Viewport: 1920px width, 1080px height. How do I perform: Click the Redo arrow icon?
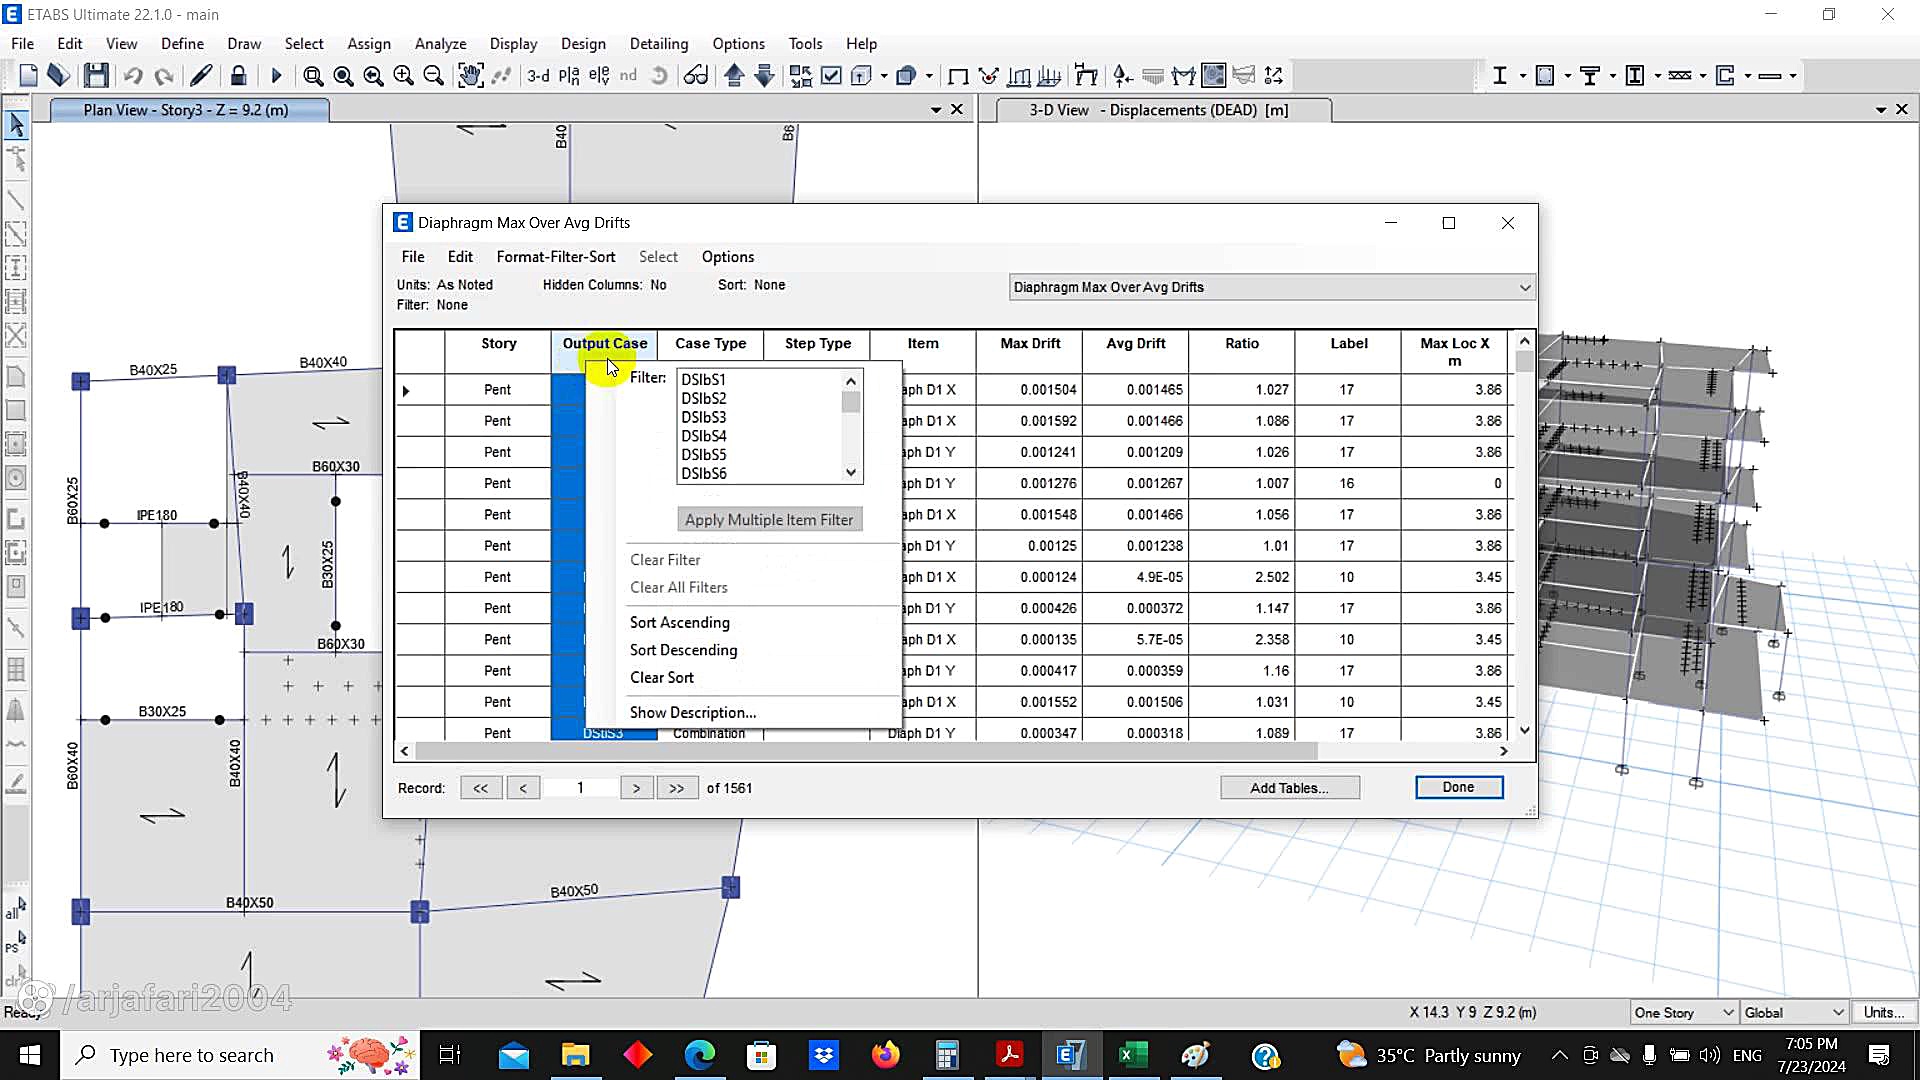coord(164,76)
